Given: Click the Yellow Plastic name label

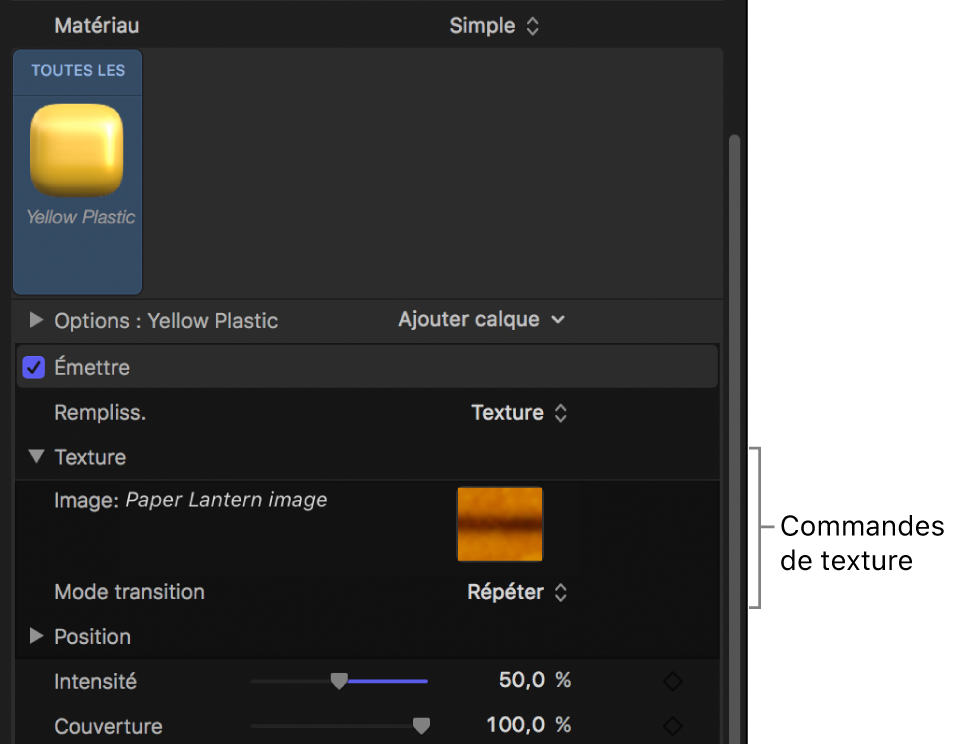Looking at the screenshot, I should [x=80, y=217].
